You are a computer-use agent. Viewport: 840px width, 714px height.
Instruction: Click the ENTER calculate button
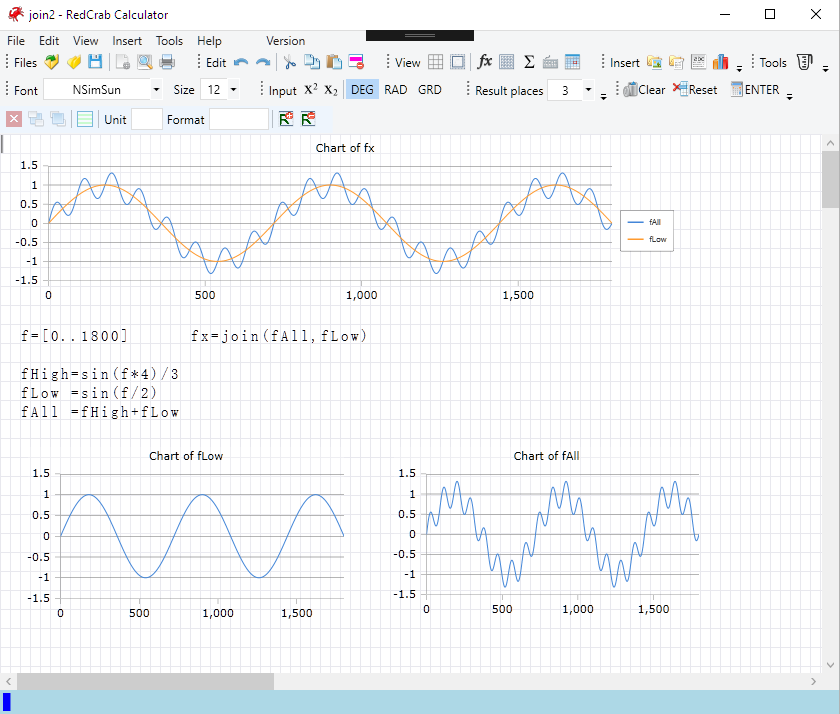point(755,89)
